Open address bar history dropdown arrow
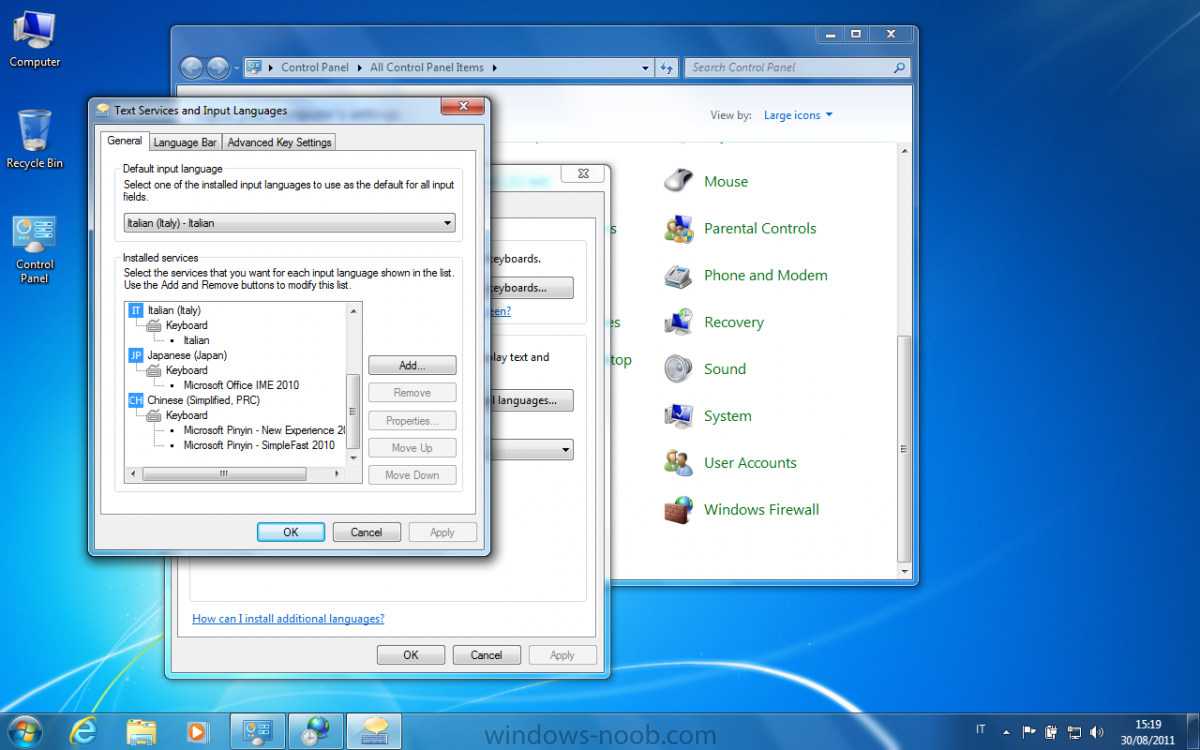The height and width of the screenshot is (750, 1200). click(645, 68)
